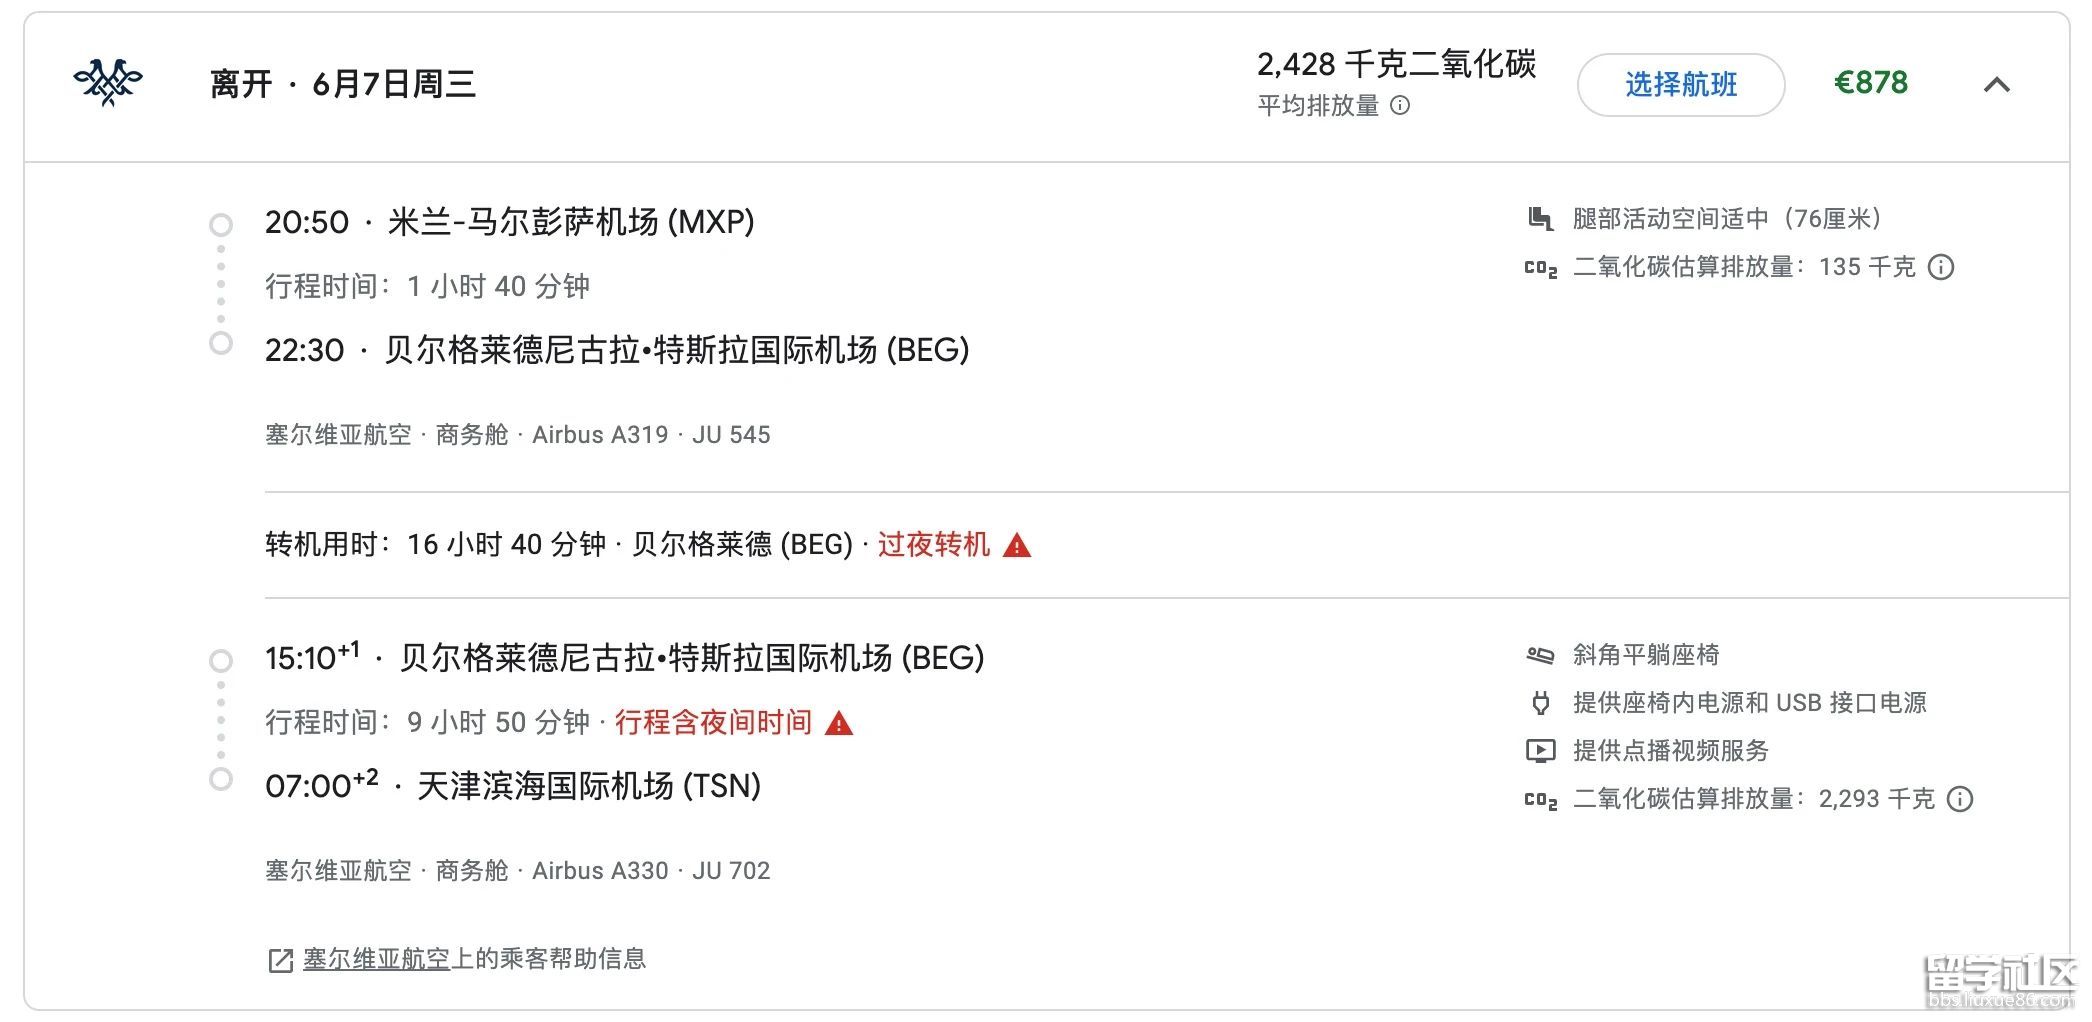The image size is (2092, 1022).
Task: Click 2,428 千克二氧化碳 emissions text
Action: click(x=1396, y=65)
